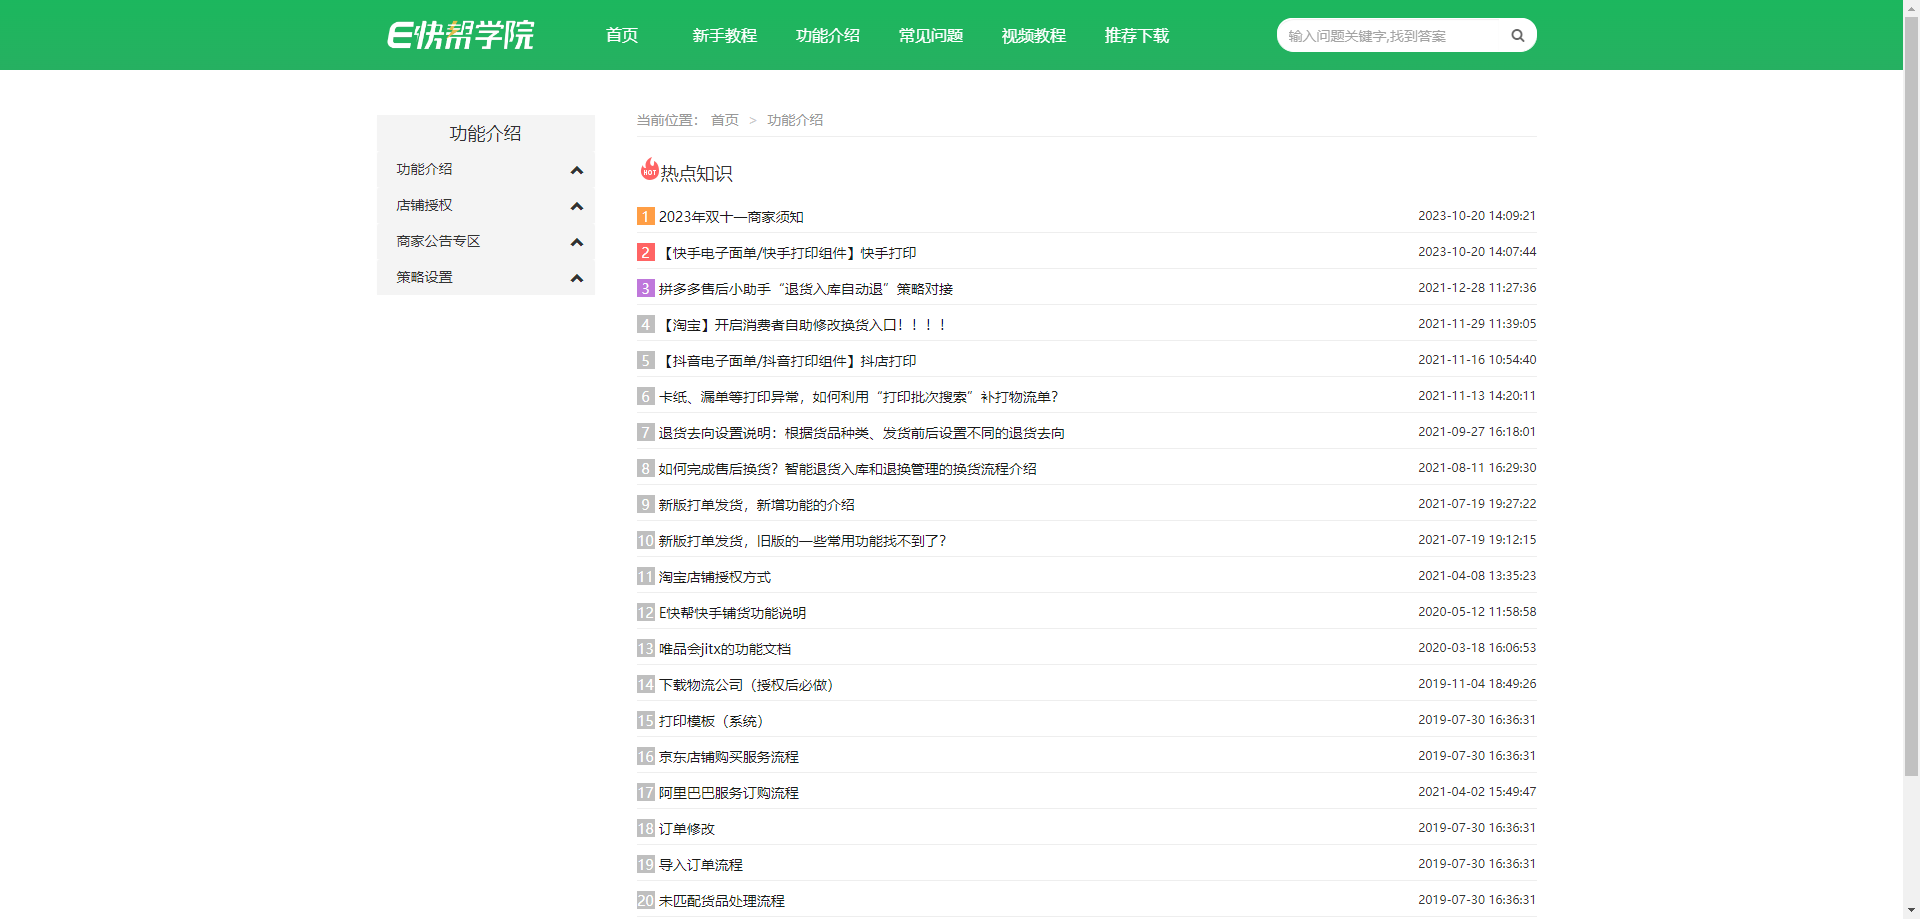
Task: Collapse the 商家公告专区 sidebar section
Action: tap(576, 242)
